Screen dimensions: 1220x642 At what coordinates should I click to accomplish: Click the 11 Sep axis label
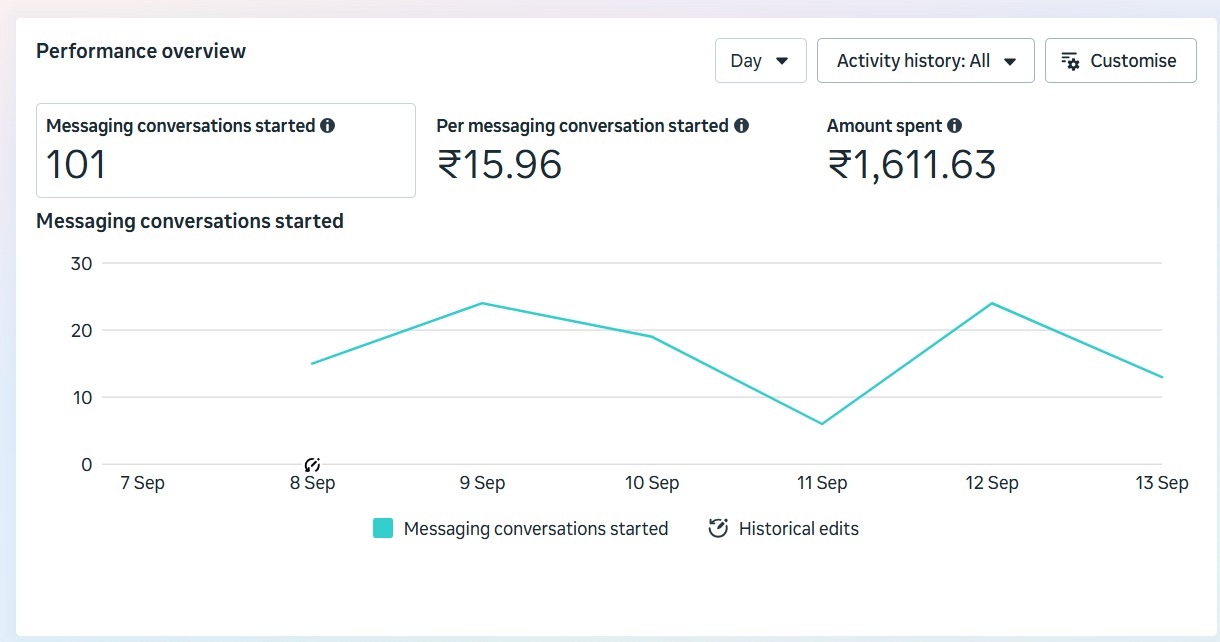(x=822, y=483)
